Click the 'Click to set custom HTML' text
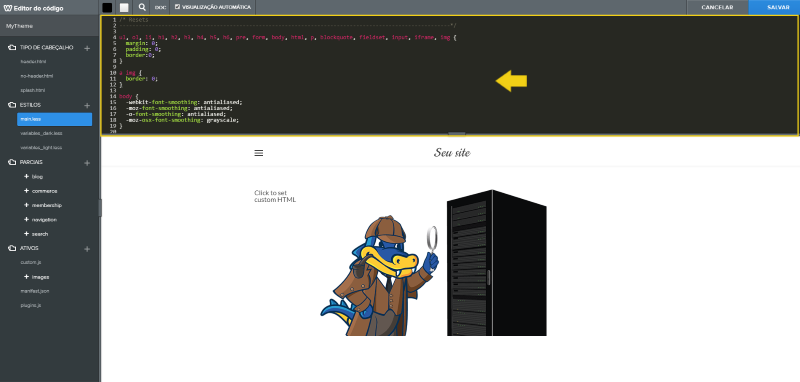 [275, 196]
